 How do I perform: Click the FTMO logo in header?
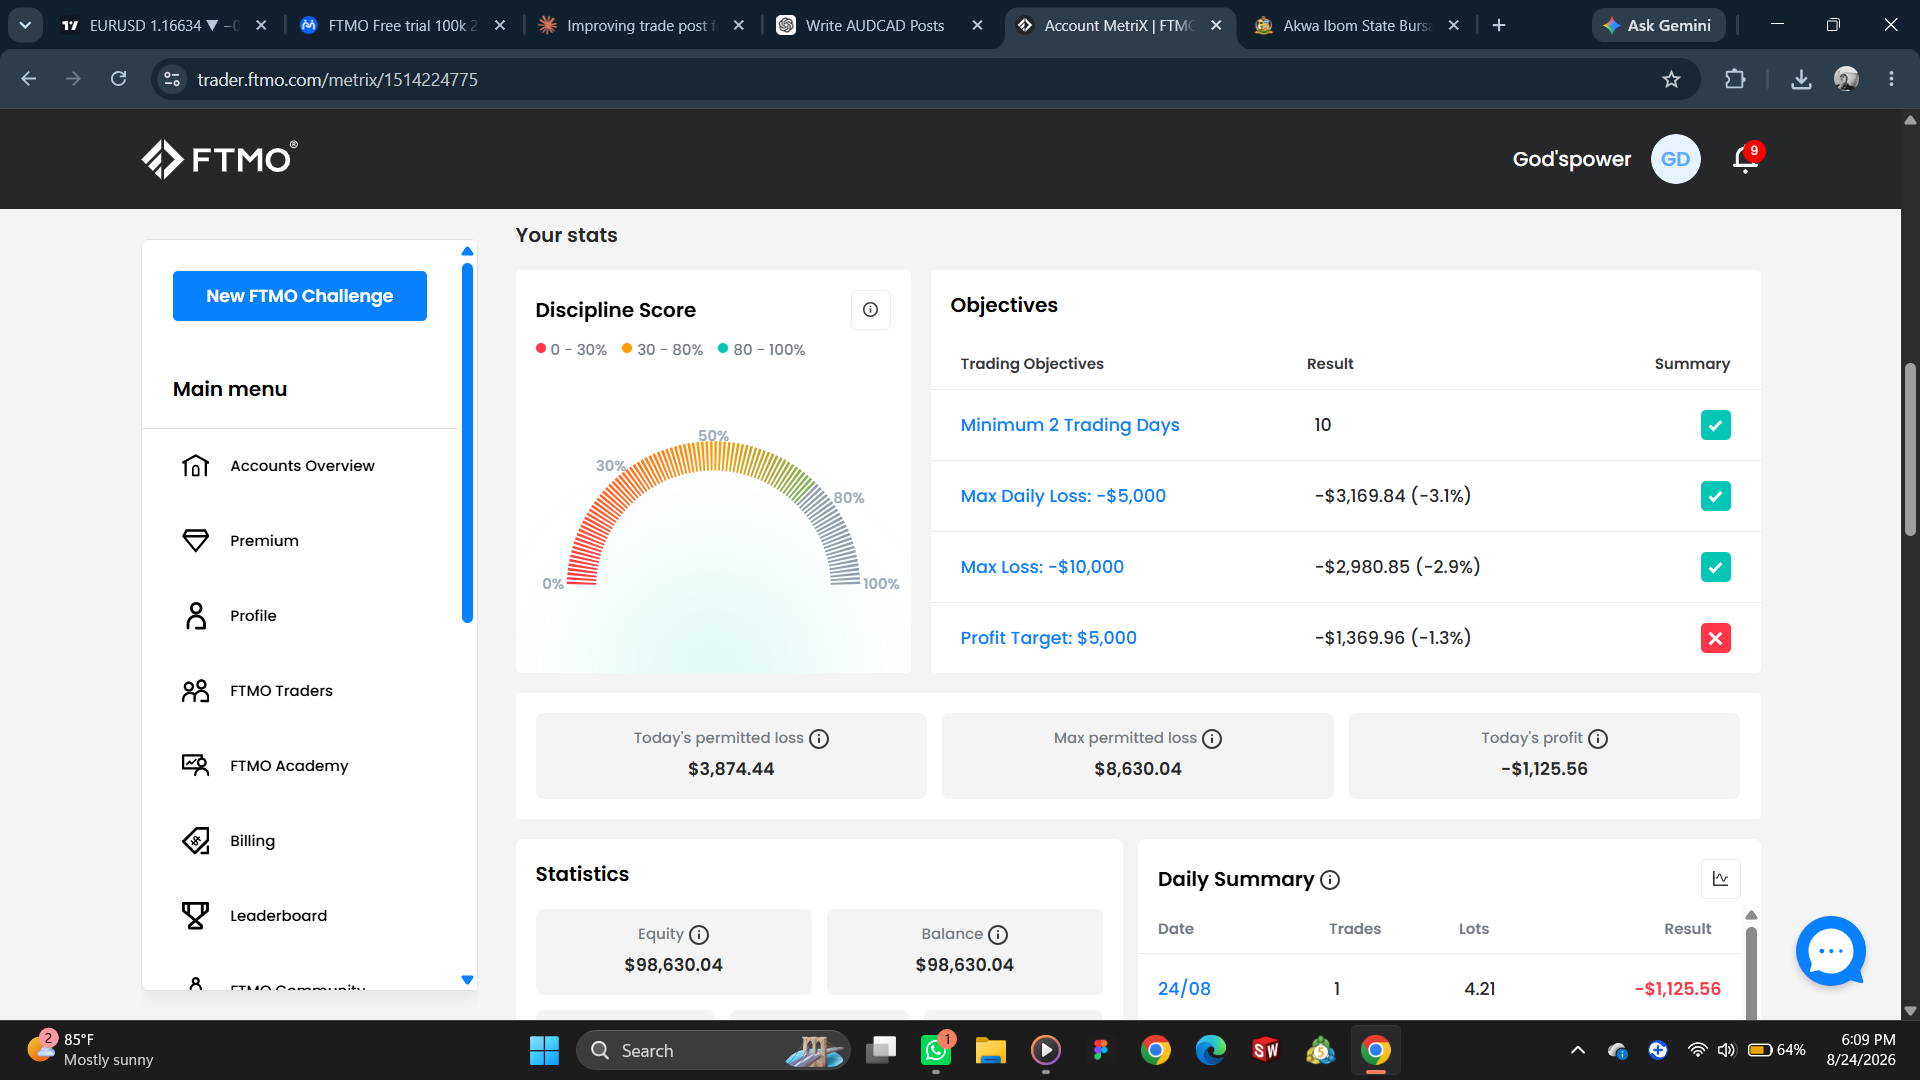point(219,159)
